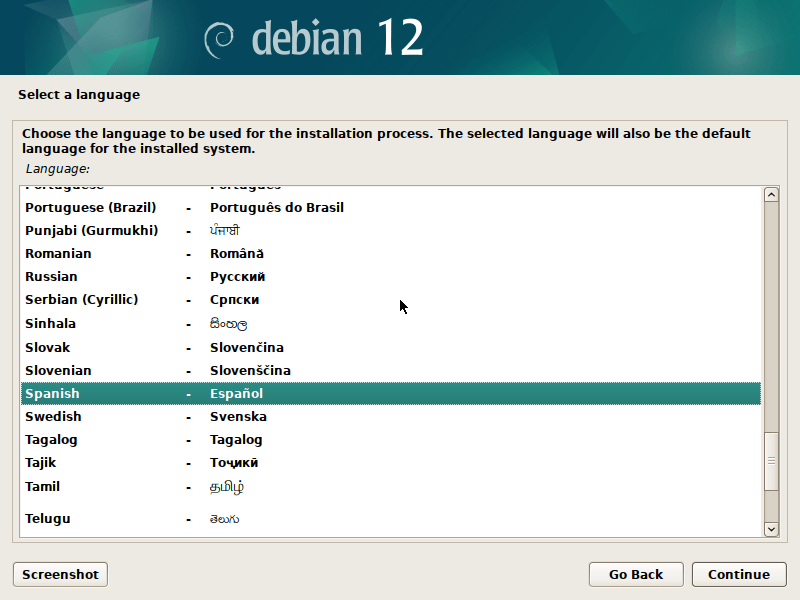Select Telugu in the language list
Viewport: 800px width, 600px height.
pos(391,519)
